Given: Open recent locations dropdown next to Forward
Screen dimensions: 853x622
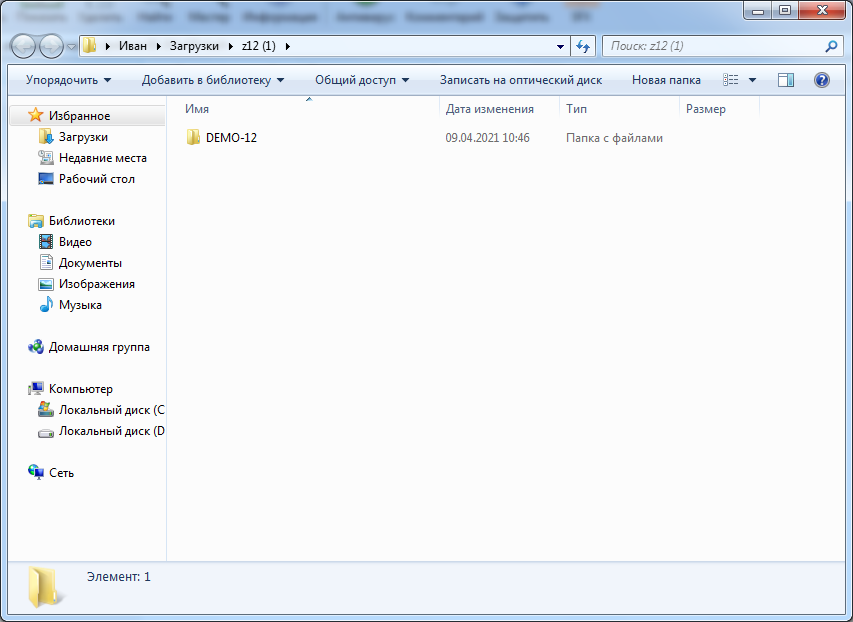Looking at the screenshot, I should pos(71,47).
